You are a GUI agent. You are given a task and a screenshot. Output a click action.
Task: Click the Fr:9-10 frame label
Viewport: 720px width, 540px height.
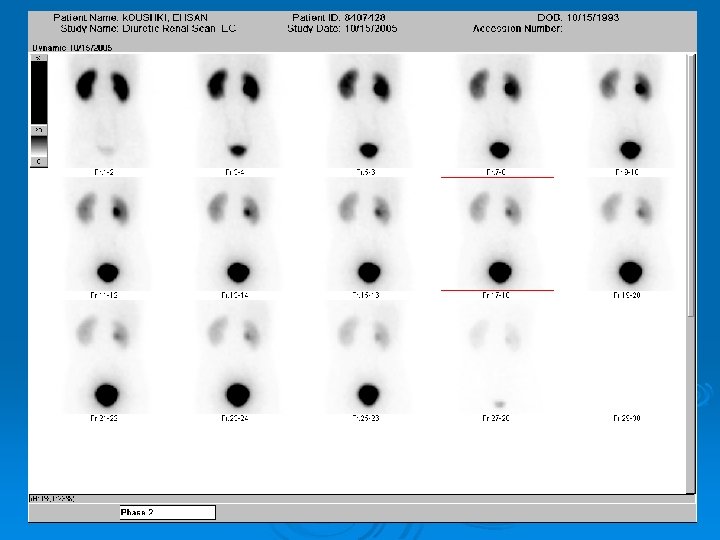click(627, 172)
